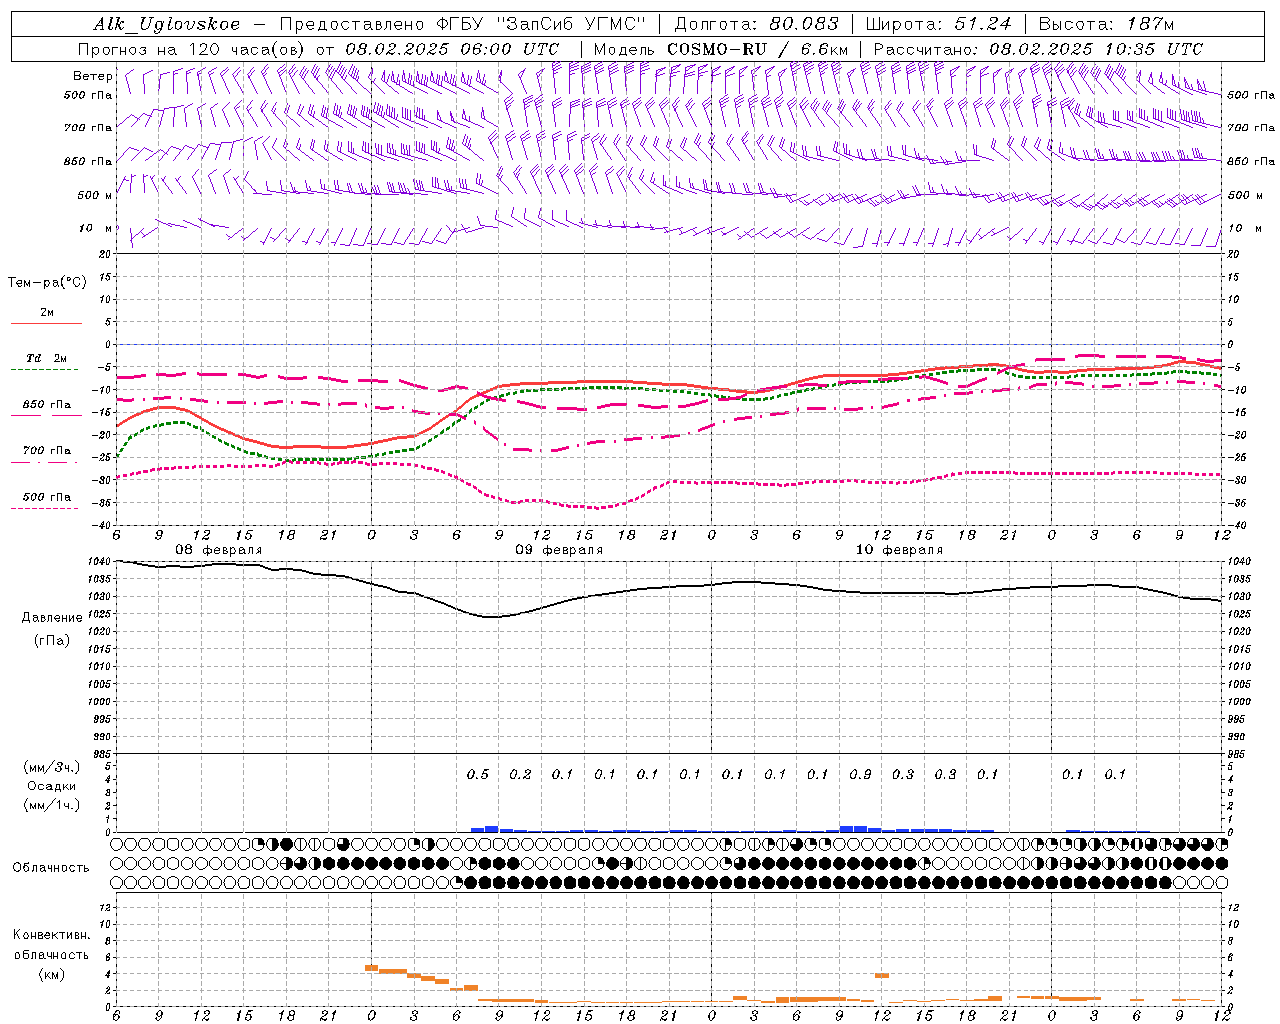Click the Широта: 51.24 value
This screenshot has width=1280, height=1024.
tap(938, 25)
